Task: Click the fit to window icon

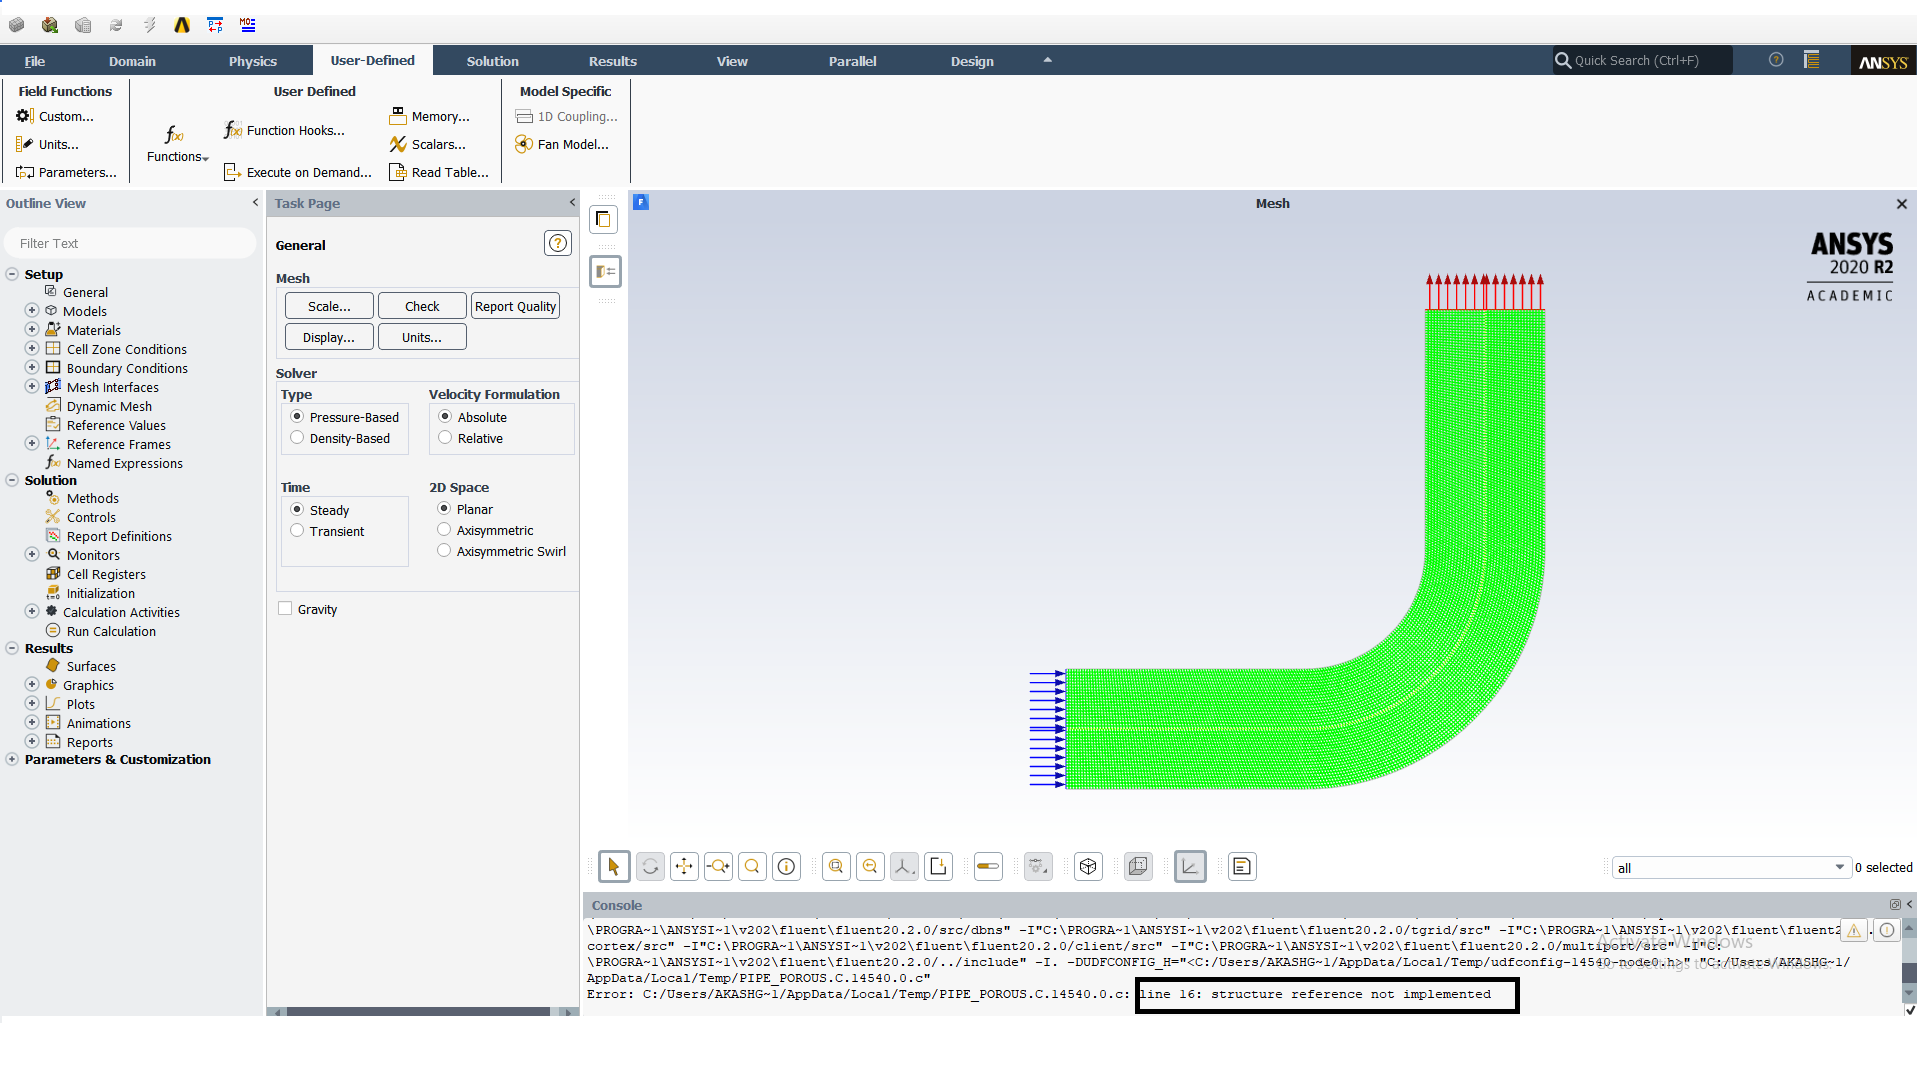Action: tap(836, 867)
